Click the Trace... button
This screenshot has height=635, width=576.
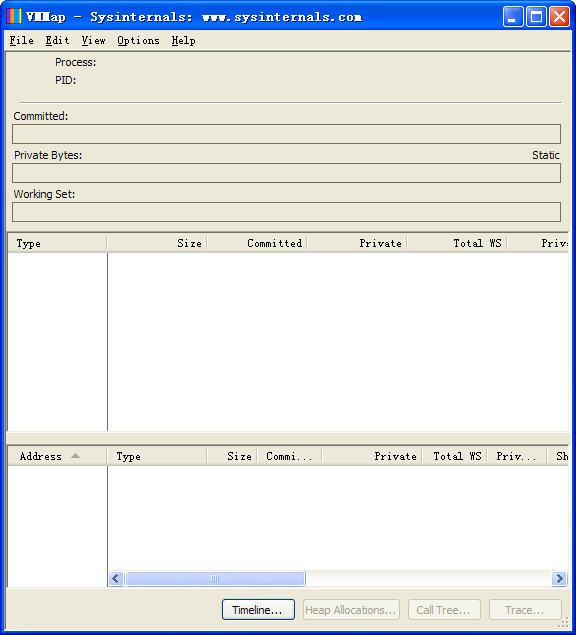[x=525, y=609]
